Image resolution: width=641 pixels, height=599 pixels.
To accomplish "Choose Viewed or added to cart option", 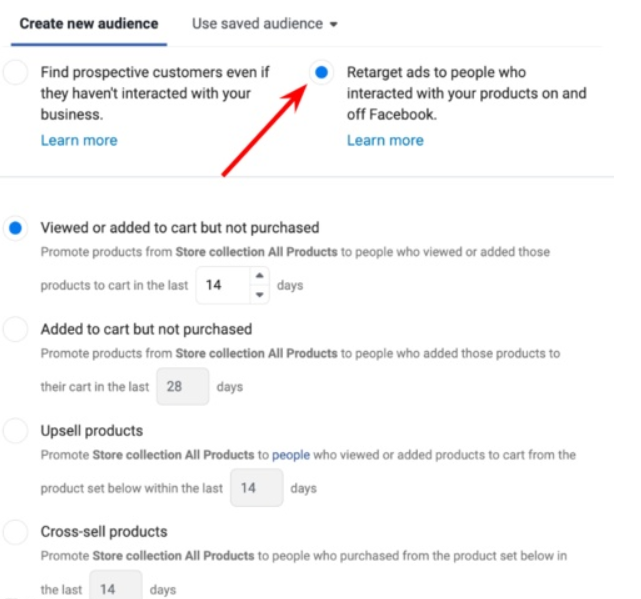I will (x=15, y=229).
